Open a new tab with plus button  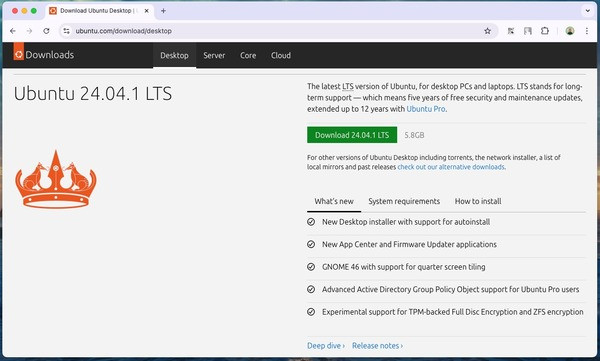[x=163, y=11]
